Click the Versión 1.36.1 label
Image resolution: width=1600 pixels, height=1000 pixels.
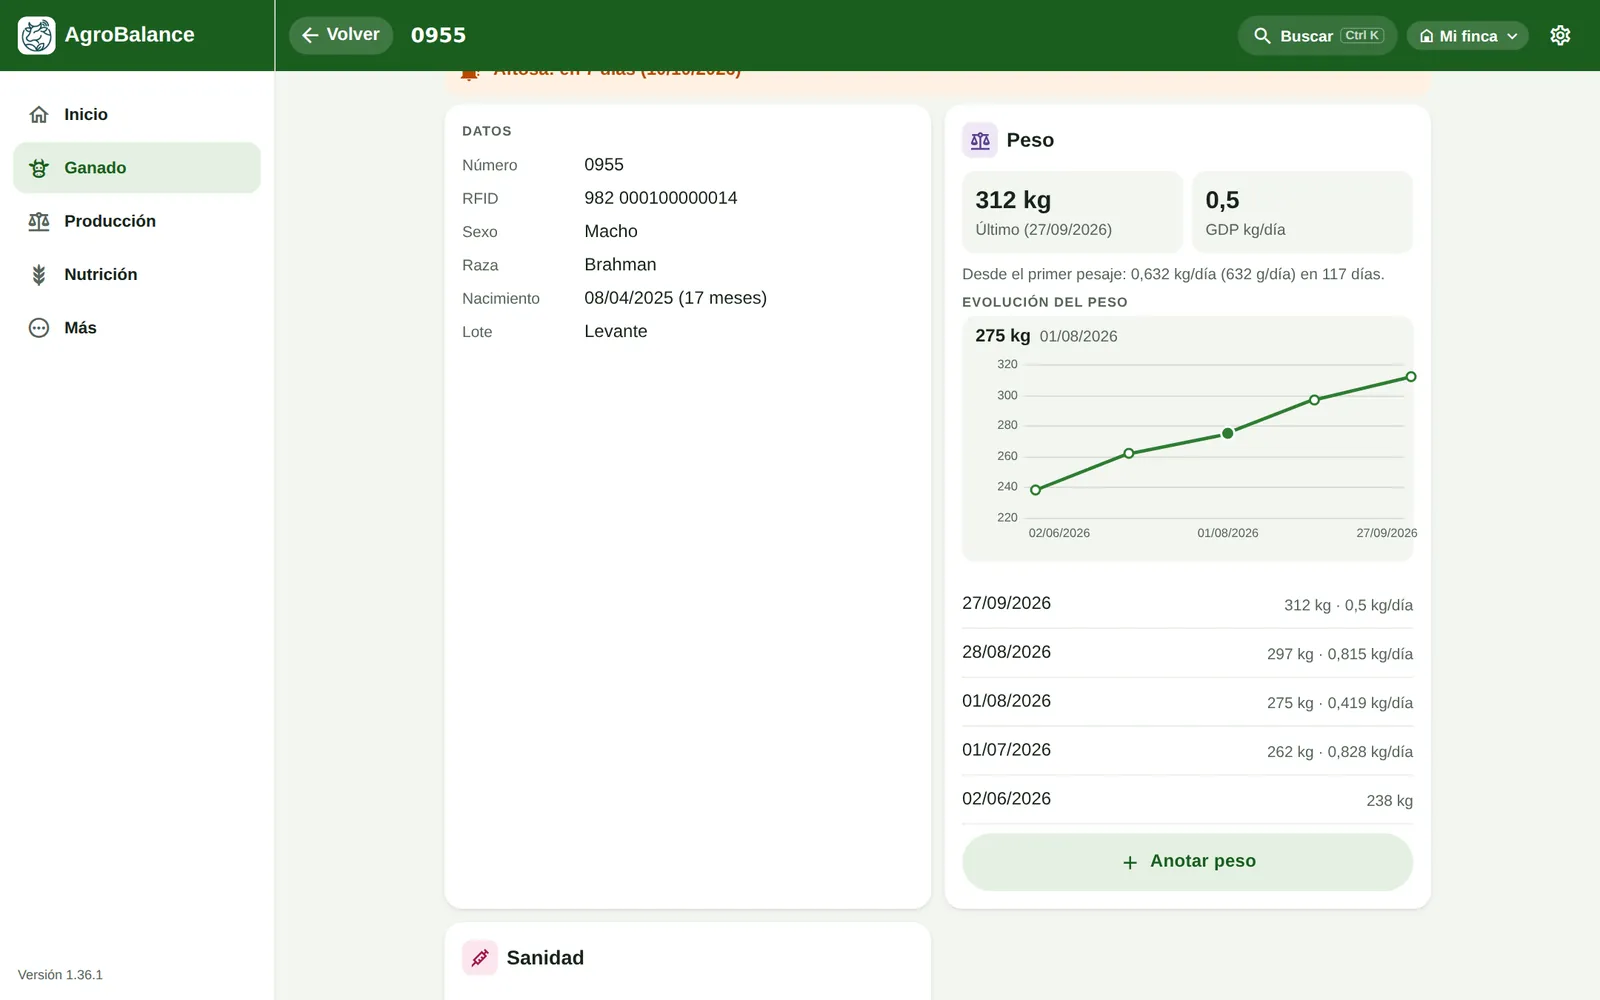[x=60, y=975]
